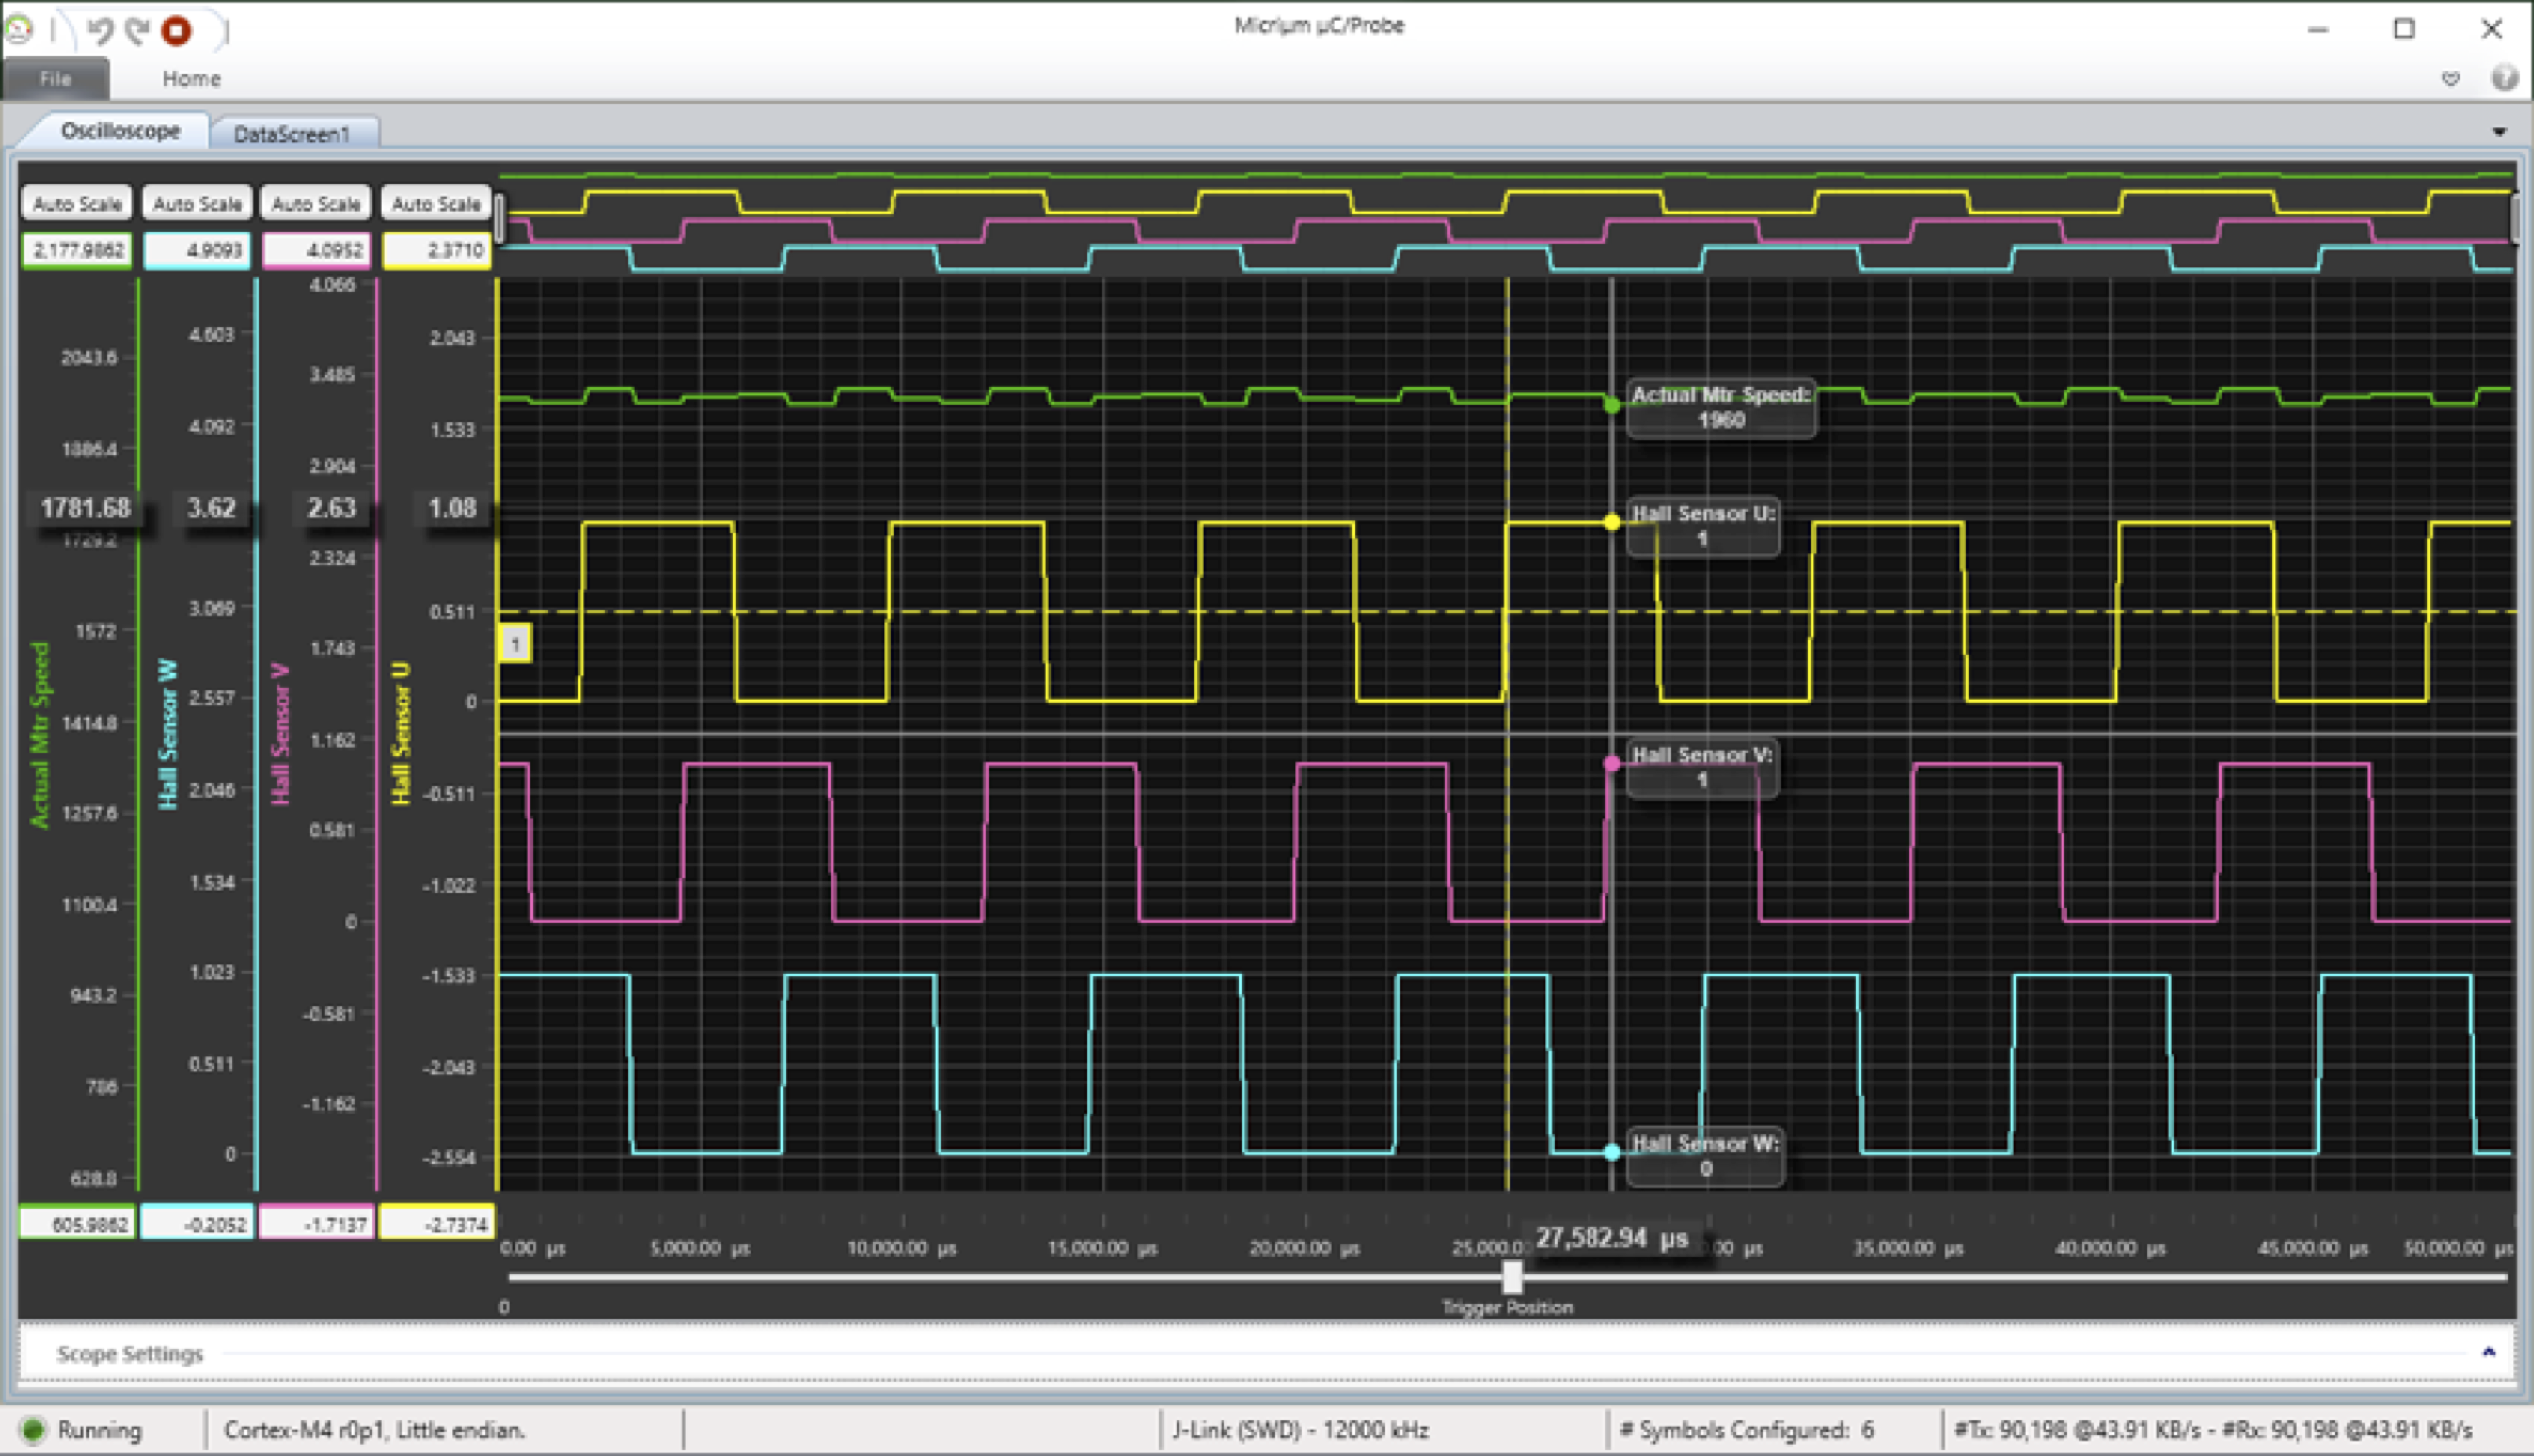Expand the Scope Settings panel chevron
This screenshot has height=1456, width=2534.
pos(2489,1353)
